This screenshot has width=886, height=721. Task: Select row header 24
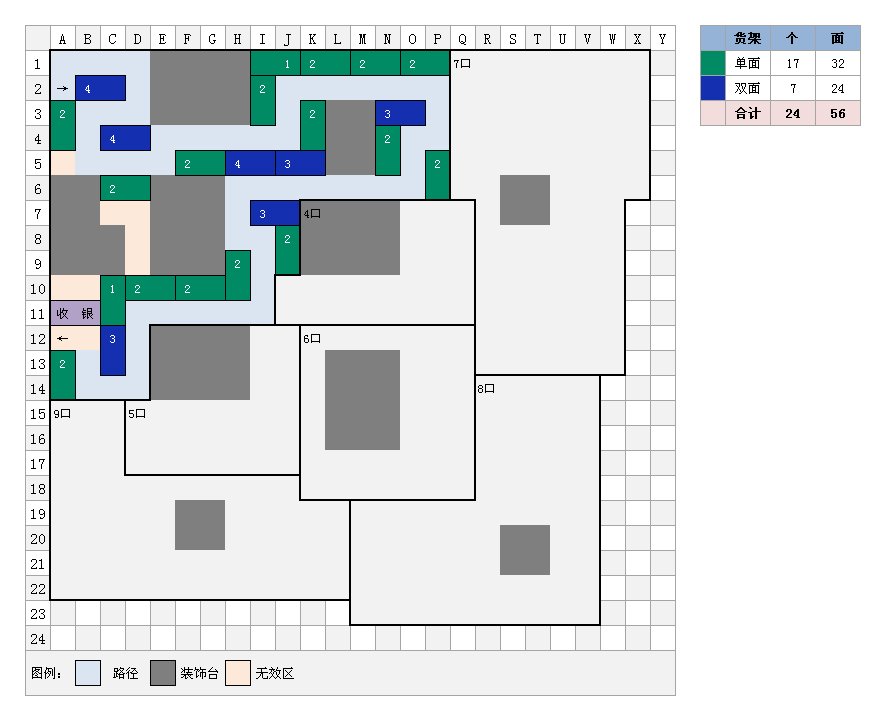coord(38,638)
